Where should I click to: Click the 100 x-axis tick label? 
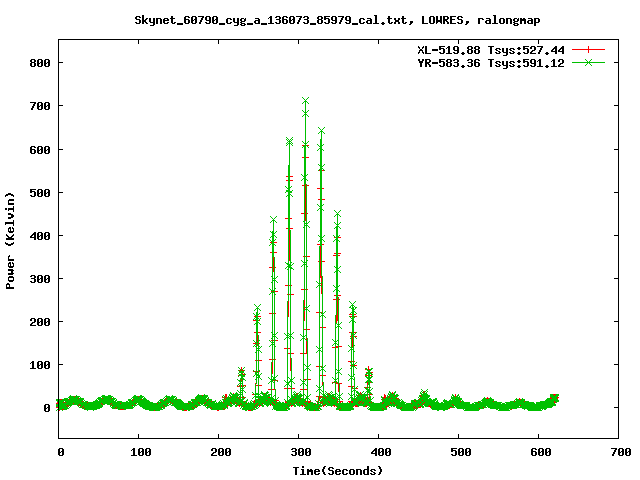[x=141, y=452]
